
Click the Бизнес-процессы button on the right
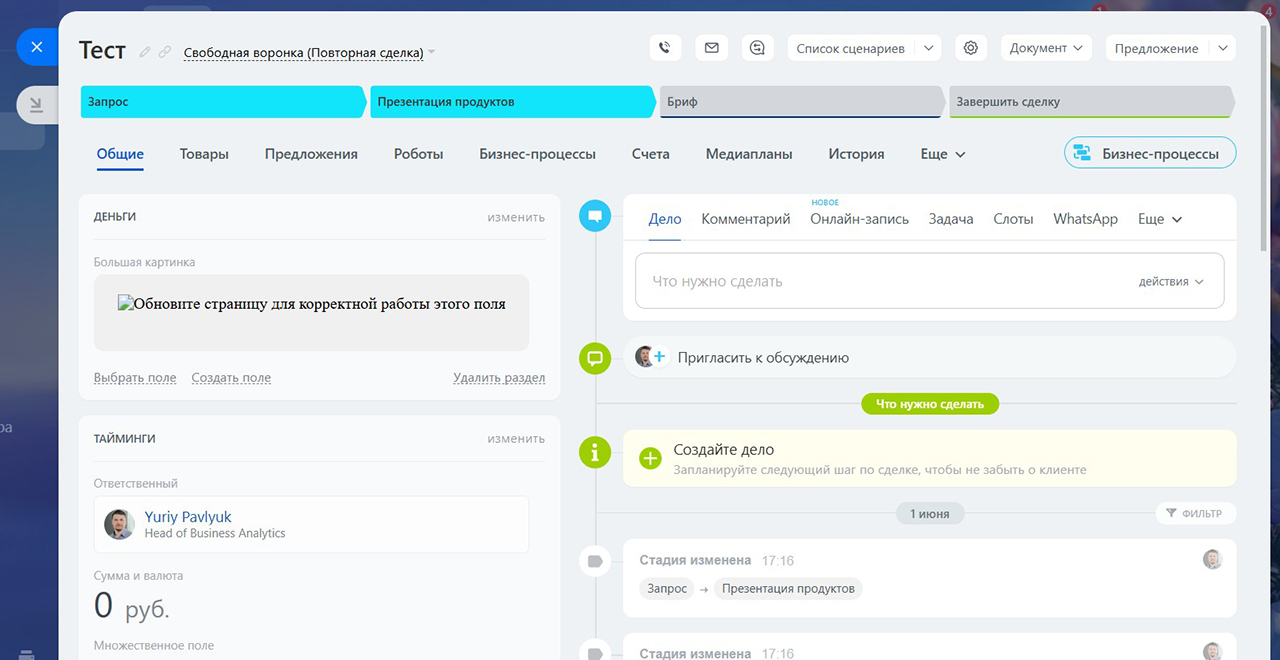1149,153
